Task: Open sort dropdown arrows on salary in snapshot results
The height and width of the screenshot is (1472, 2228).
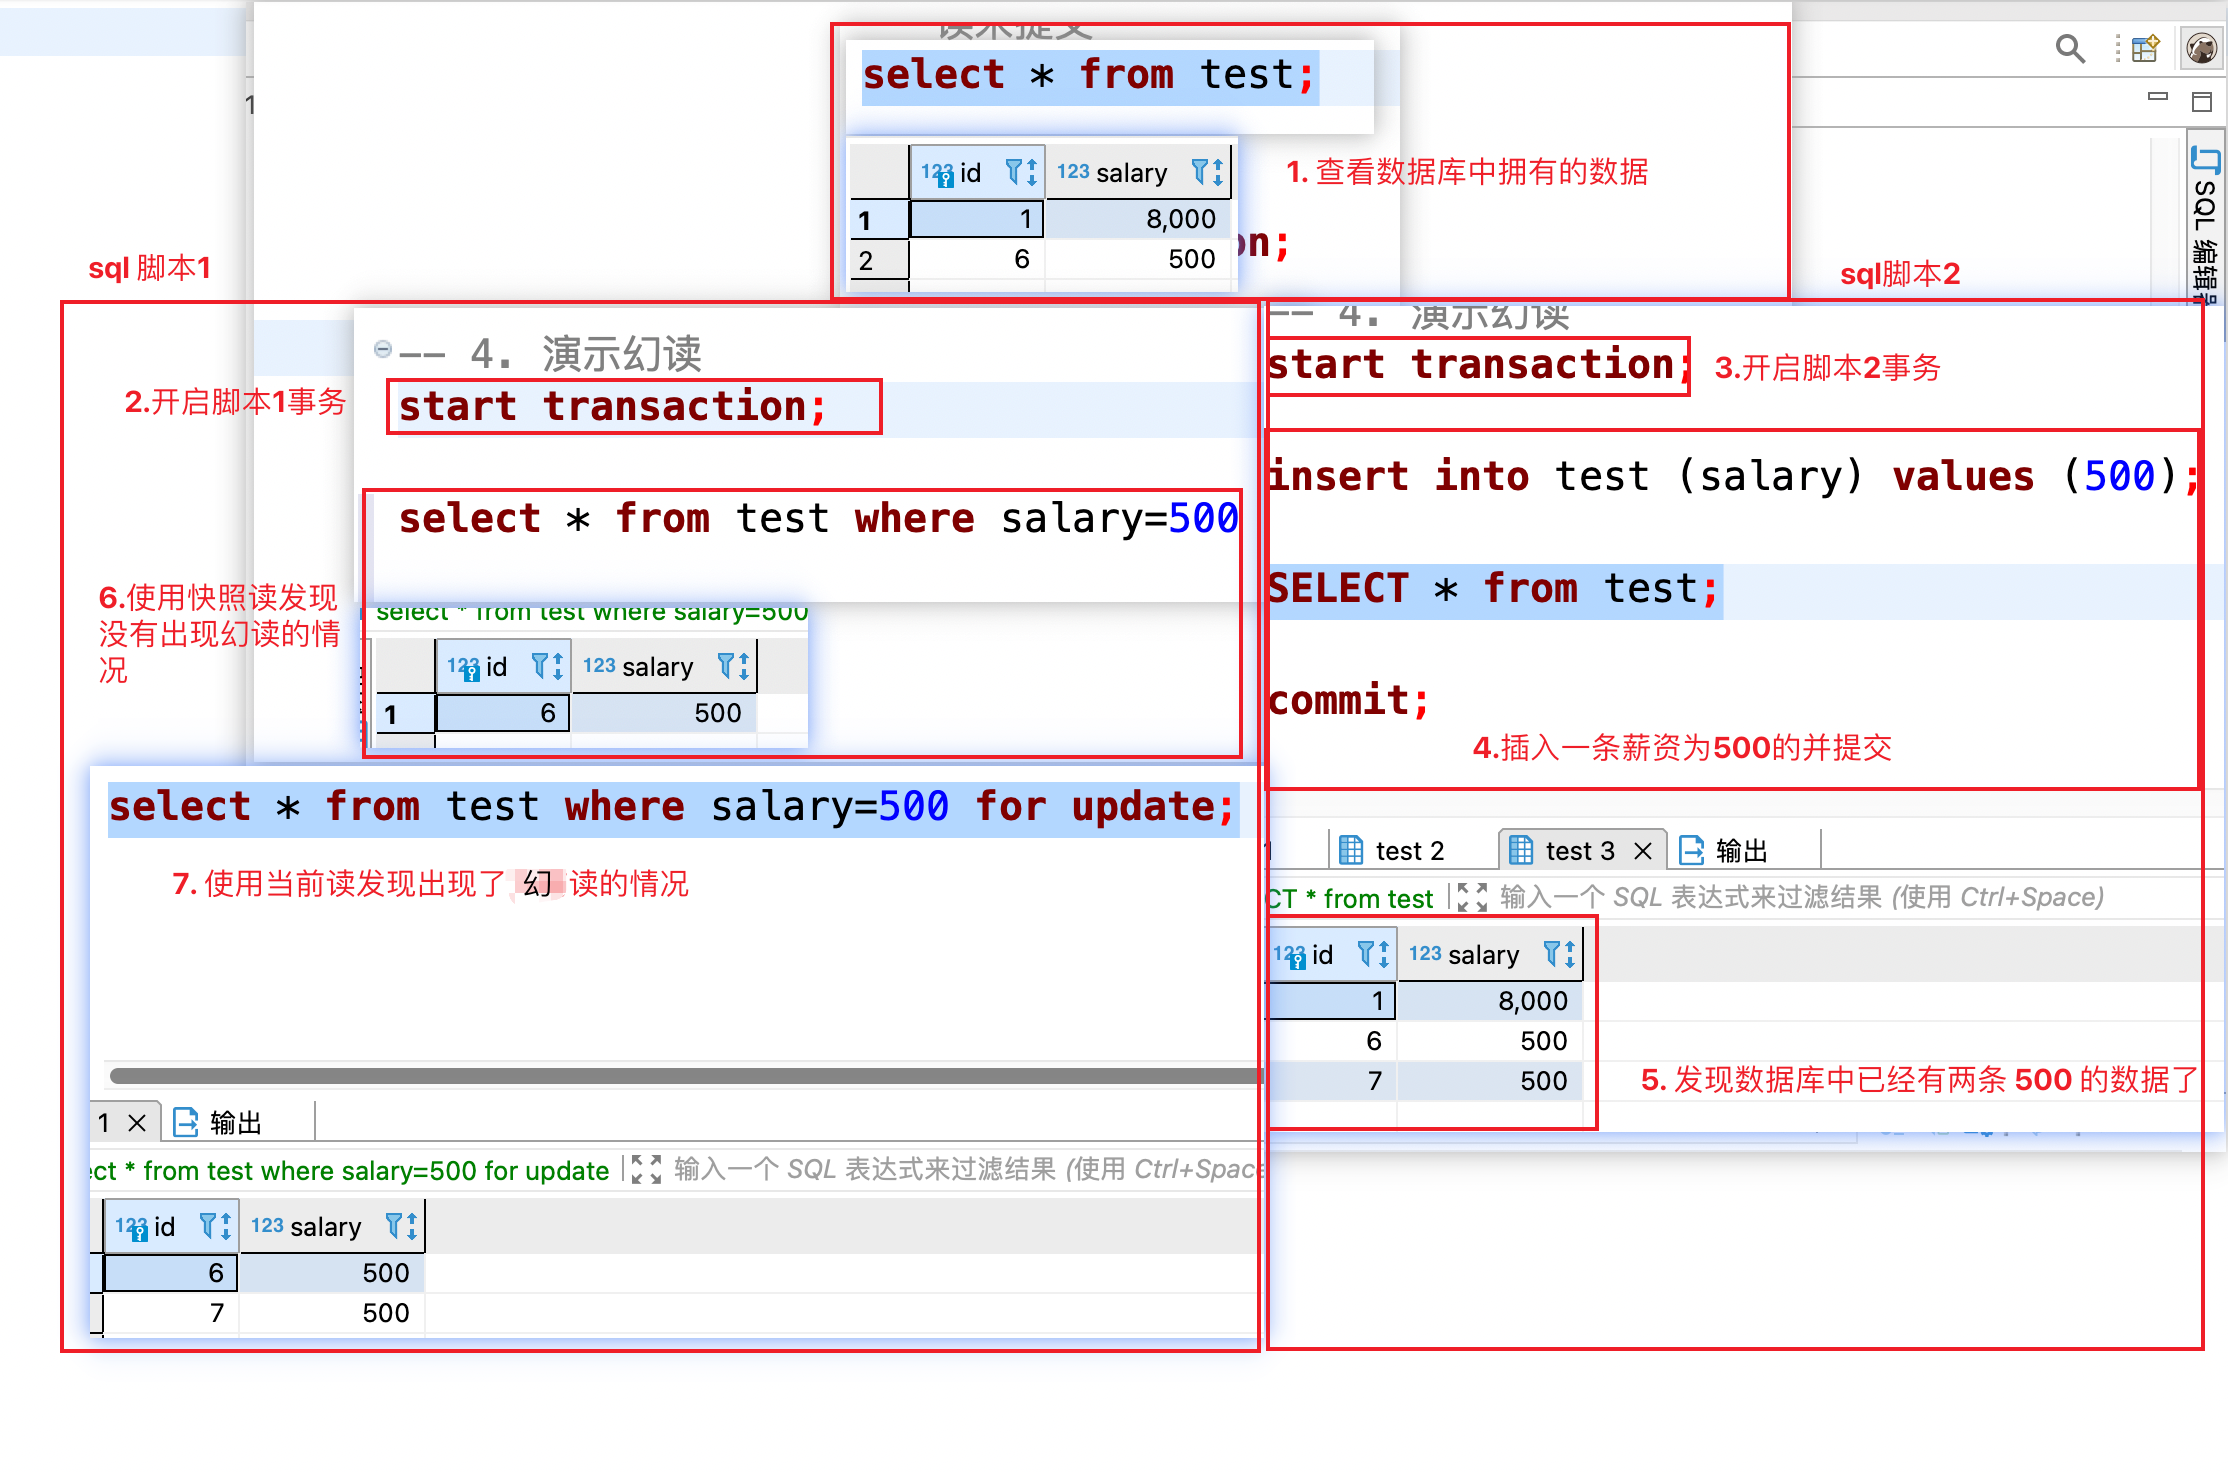Action: coord(744,666)
